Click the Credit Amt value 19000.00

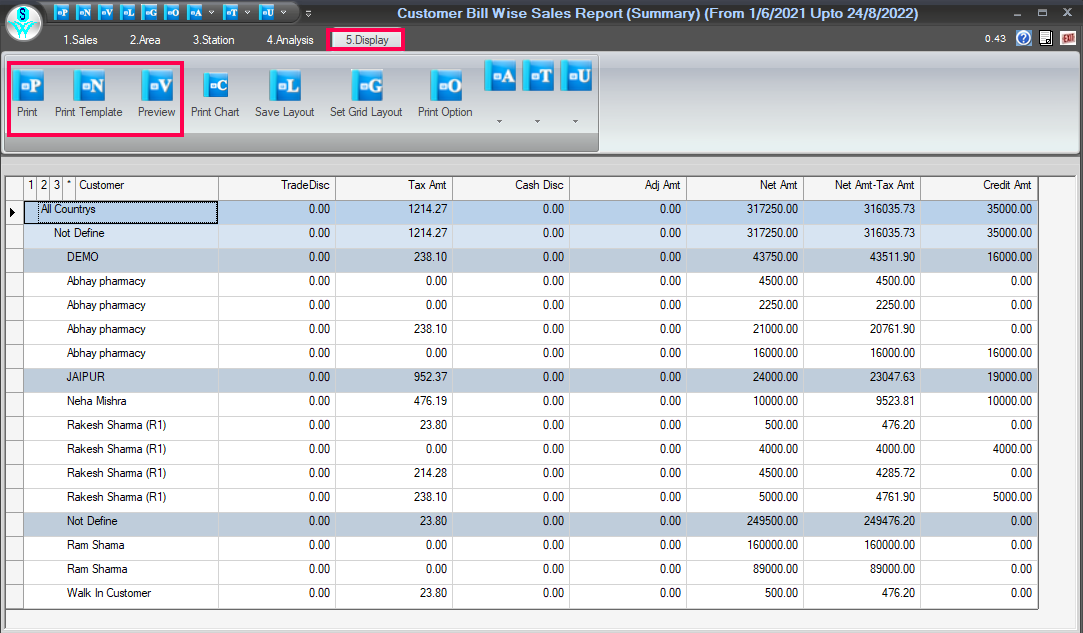pos(1010,377)
